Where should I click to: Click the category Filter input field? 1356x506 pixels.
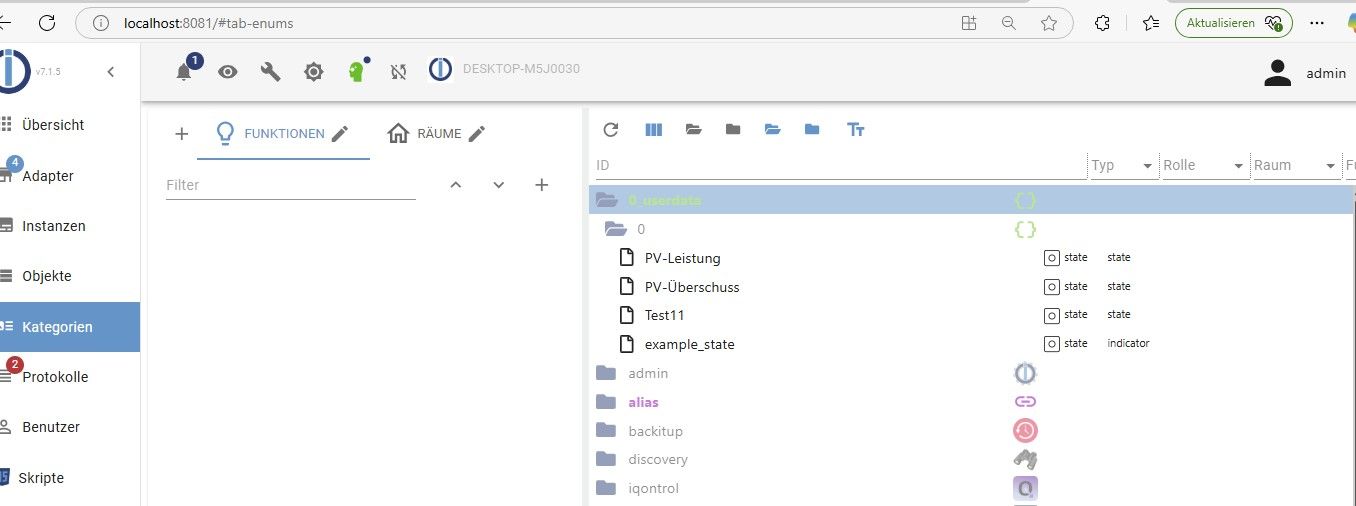click(x=290, y=185)
